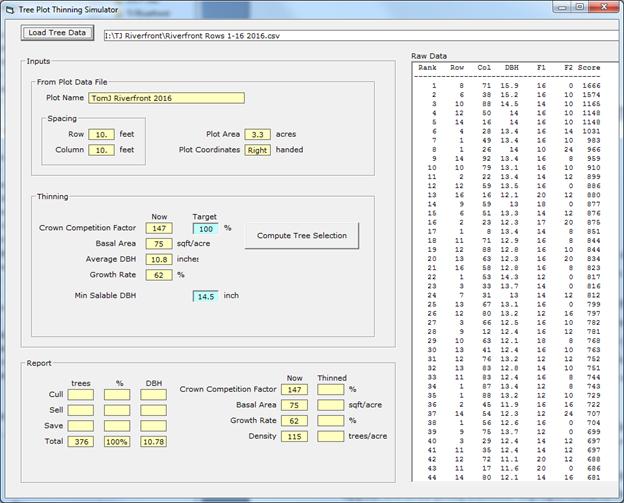624x503 pixels.
Task: Click the Plot Name field
Action: (166, 98)
